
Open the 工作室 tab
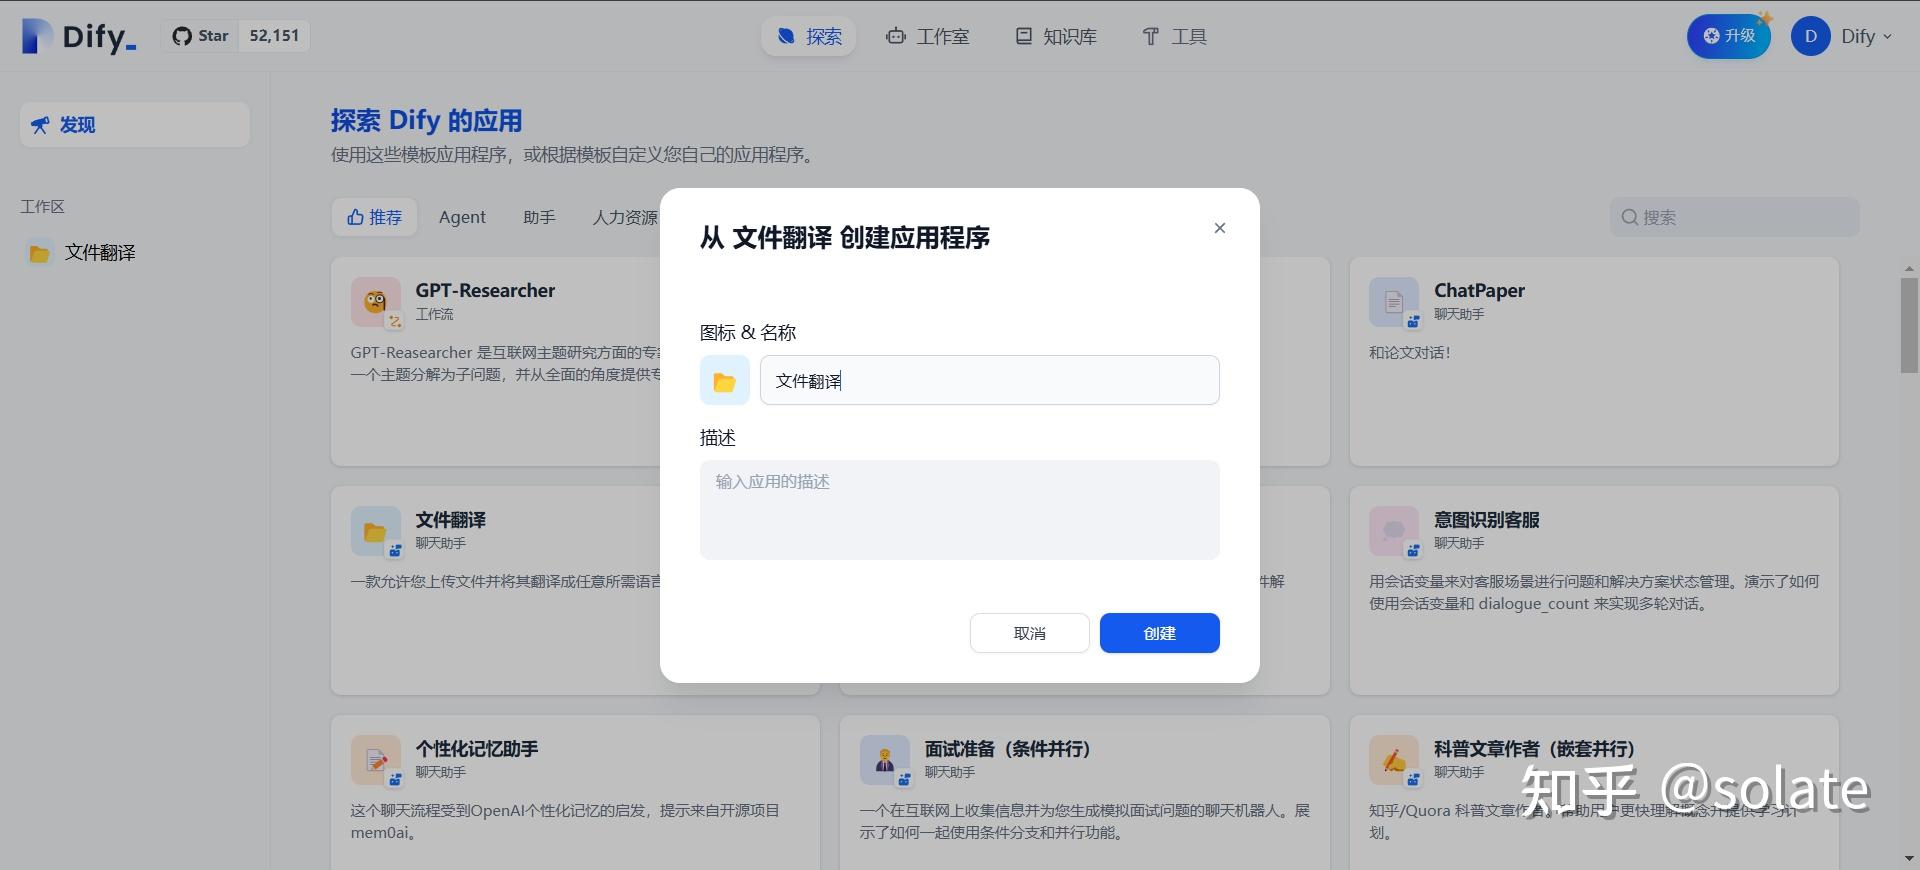(927, 36)
